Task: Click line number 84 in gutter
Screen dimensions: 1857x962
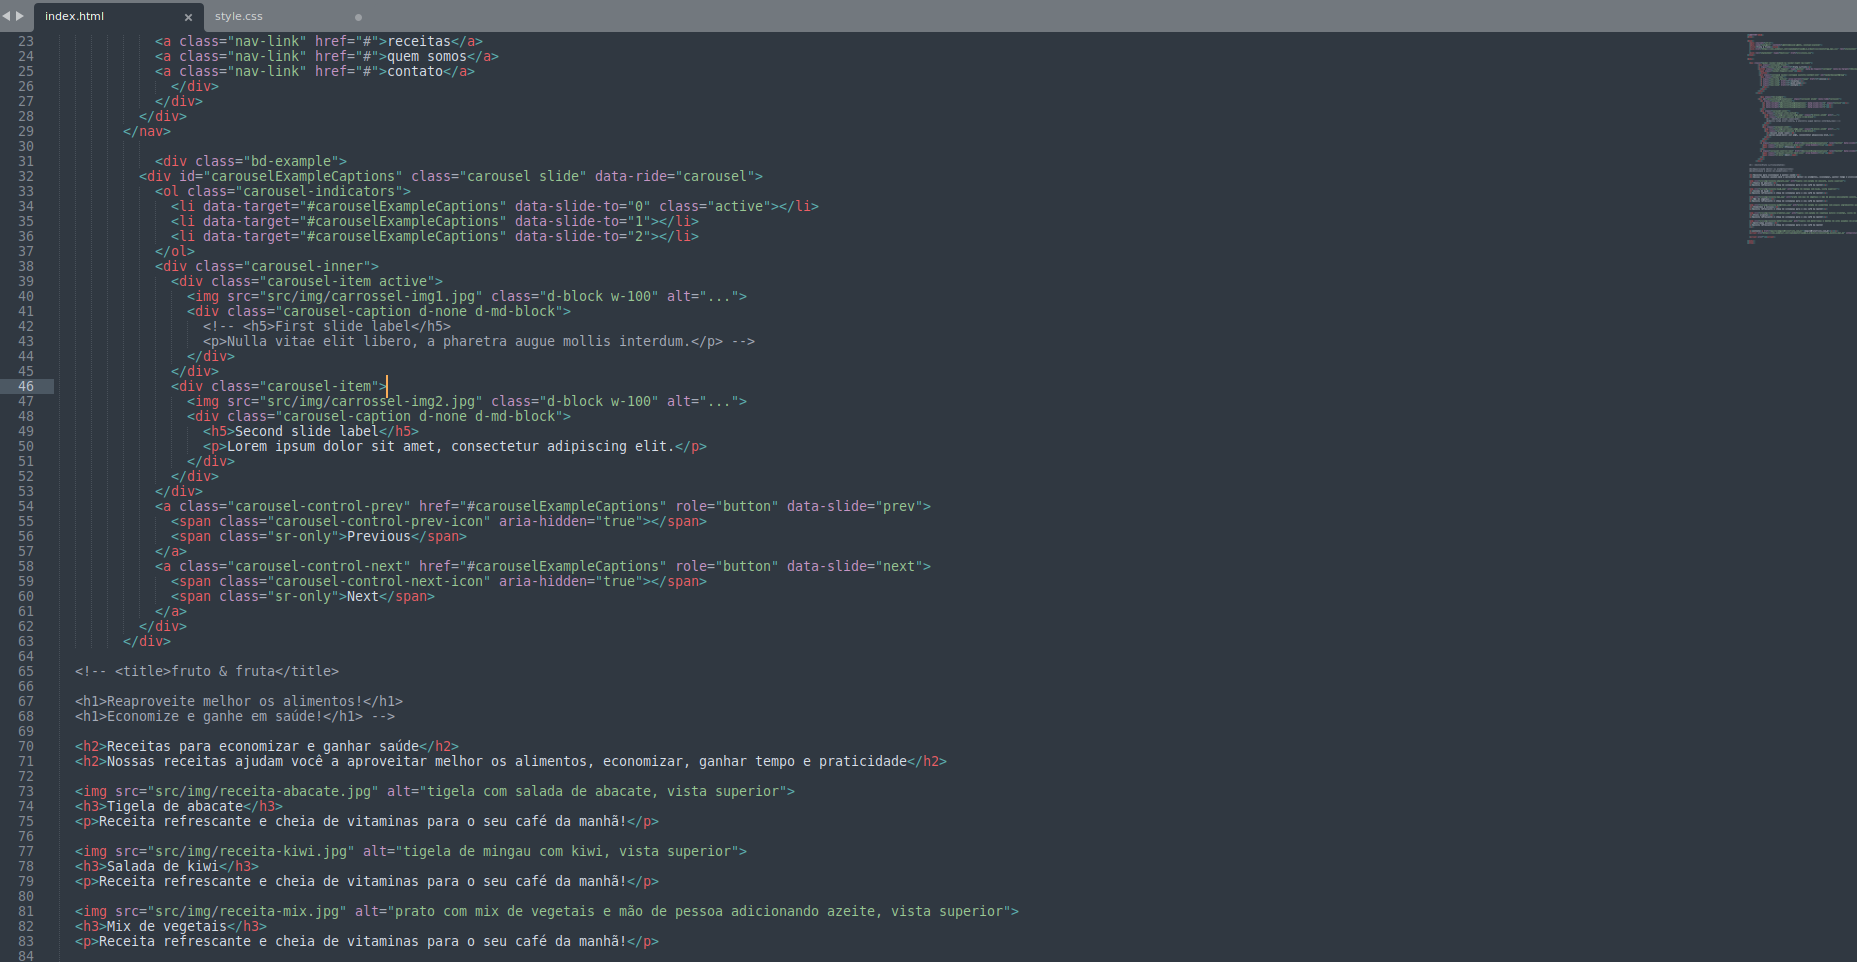Action: [26, 955]
